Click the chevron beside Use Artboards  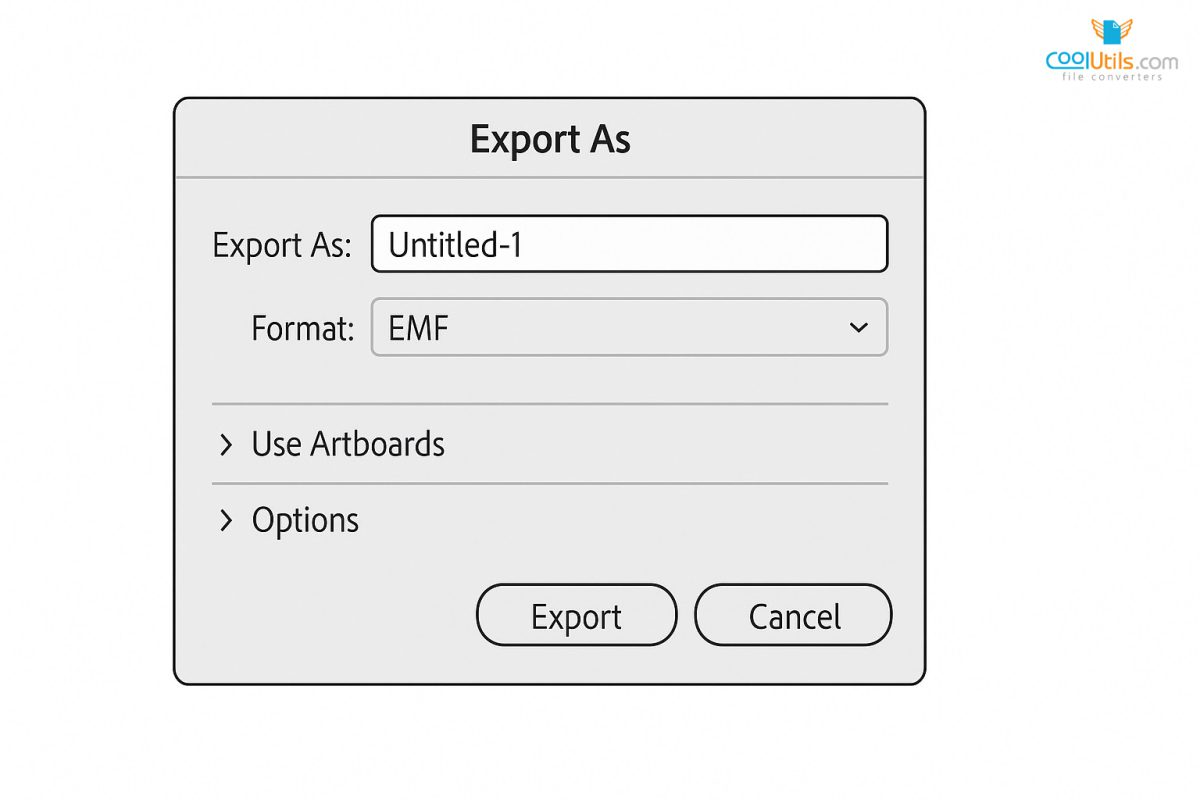tap(226, 445)
